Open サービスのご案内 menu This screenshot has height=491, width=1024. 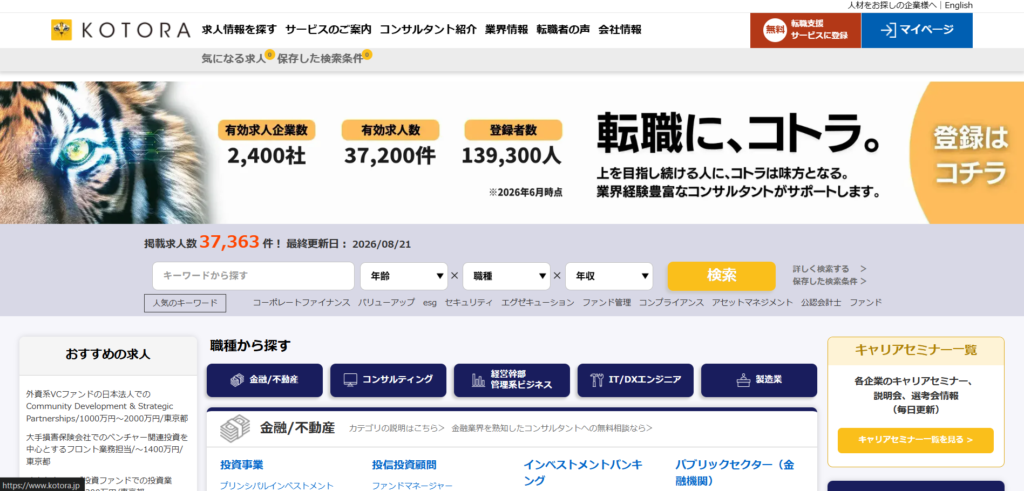pyautogui.click(x=328, y=29)
